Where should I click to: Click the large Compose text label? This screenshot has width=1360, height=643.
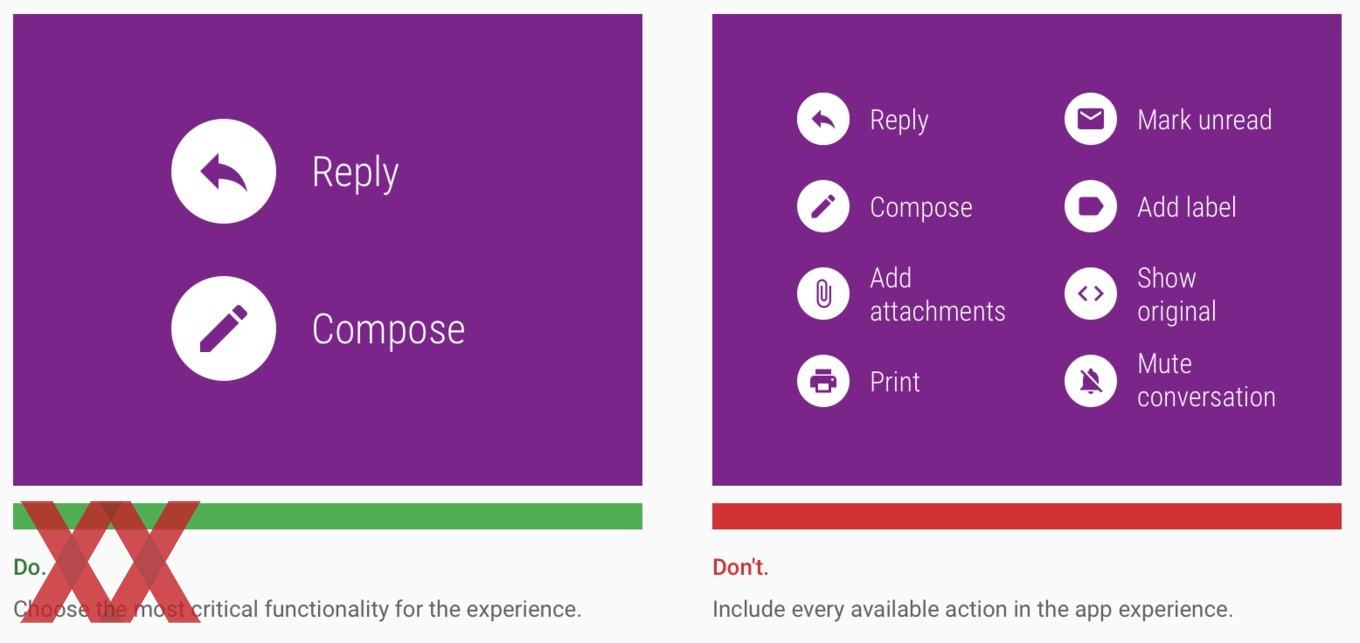(388, 331)
